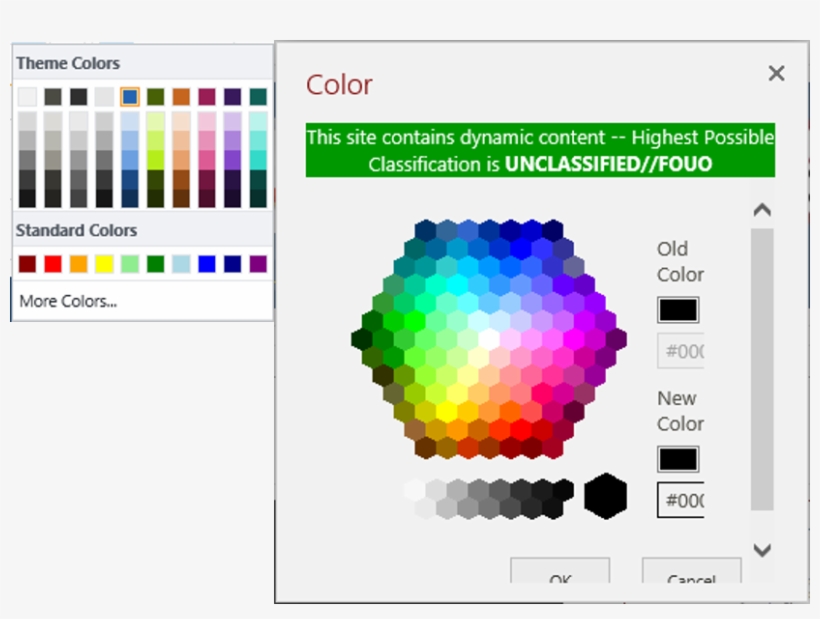The height and width of the screenshot is (619, 820).
Task: Open More Colors... option
Action: click(x=68, y=300)
